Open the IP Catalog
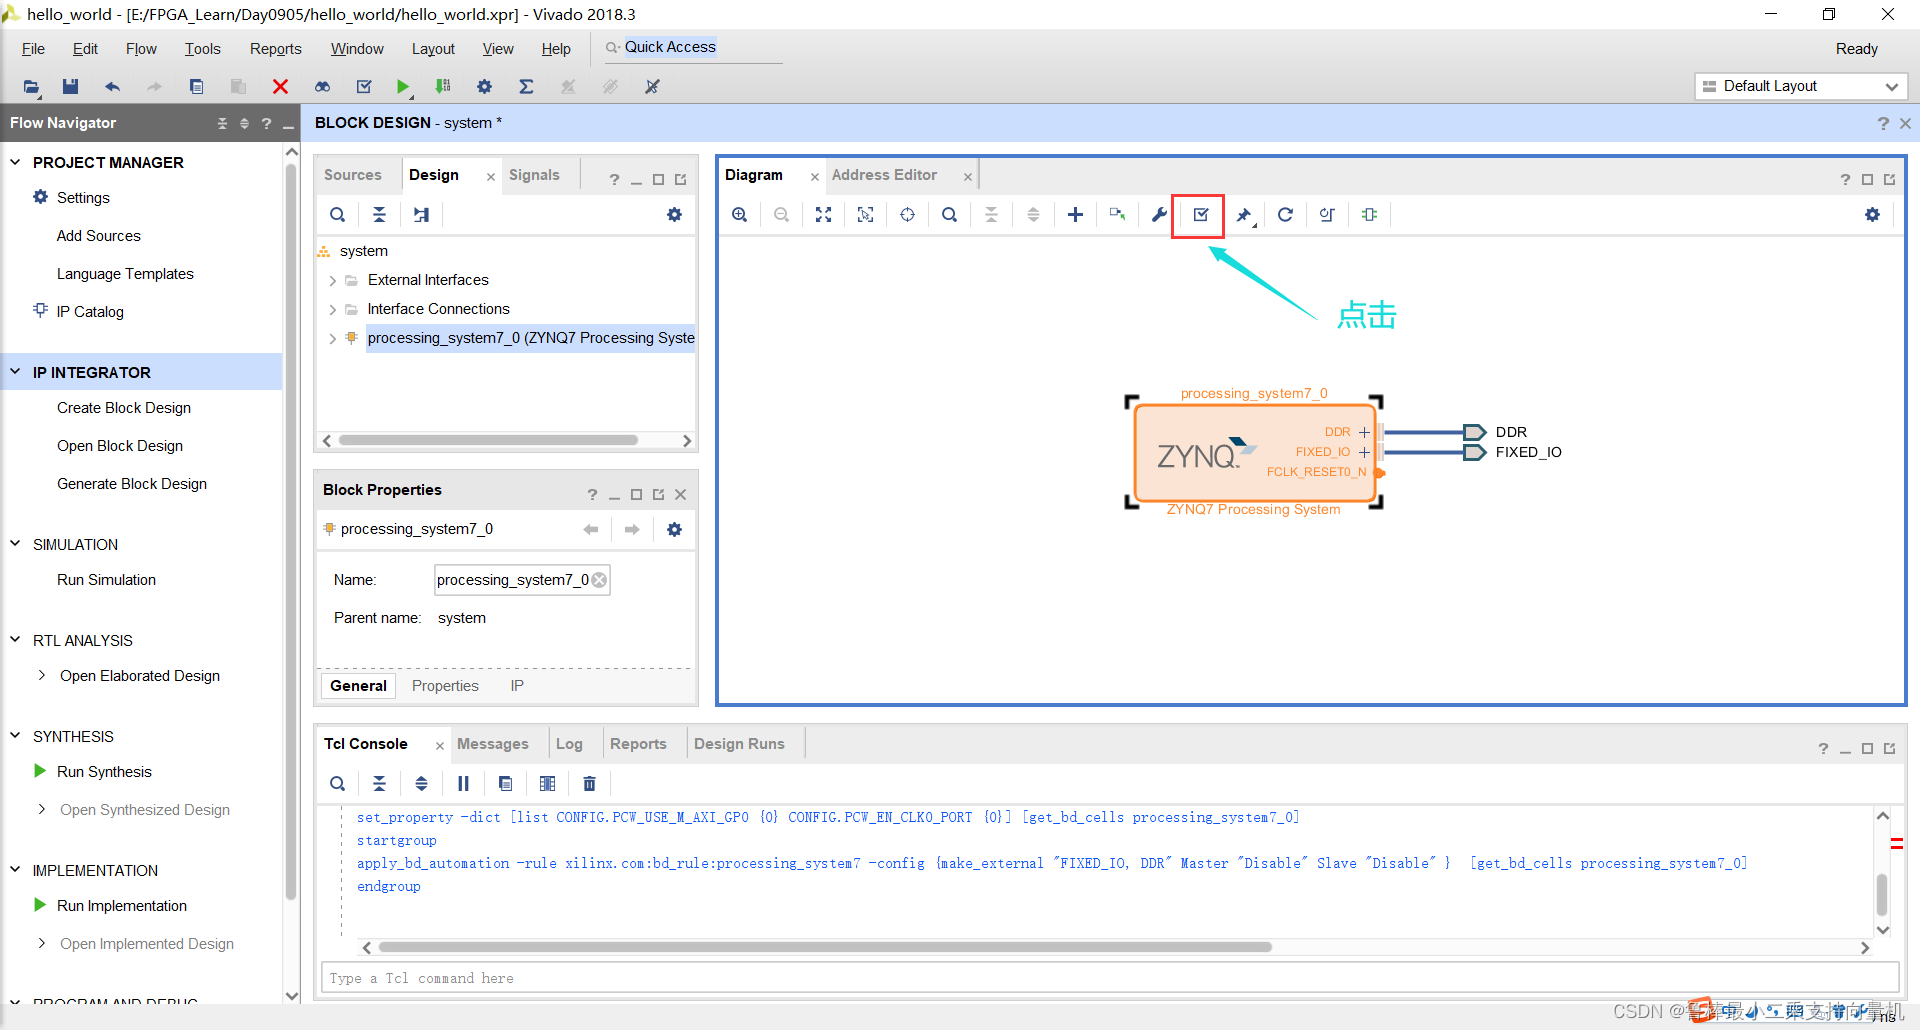The height and width of the screenshot is (1030, 1920). [90, 312]
